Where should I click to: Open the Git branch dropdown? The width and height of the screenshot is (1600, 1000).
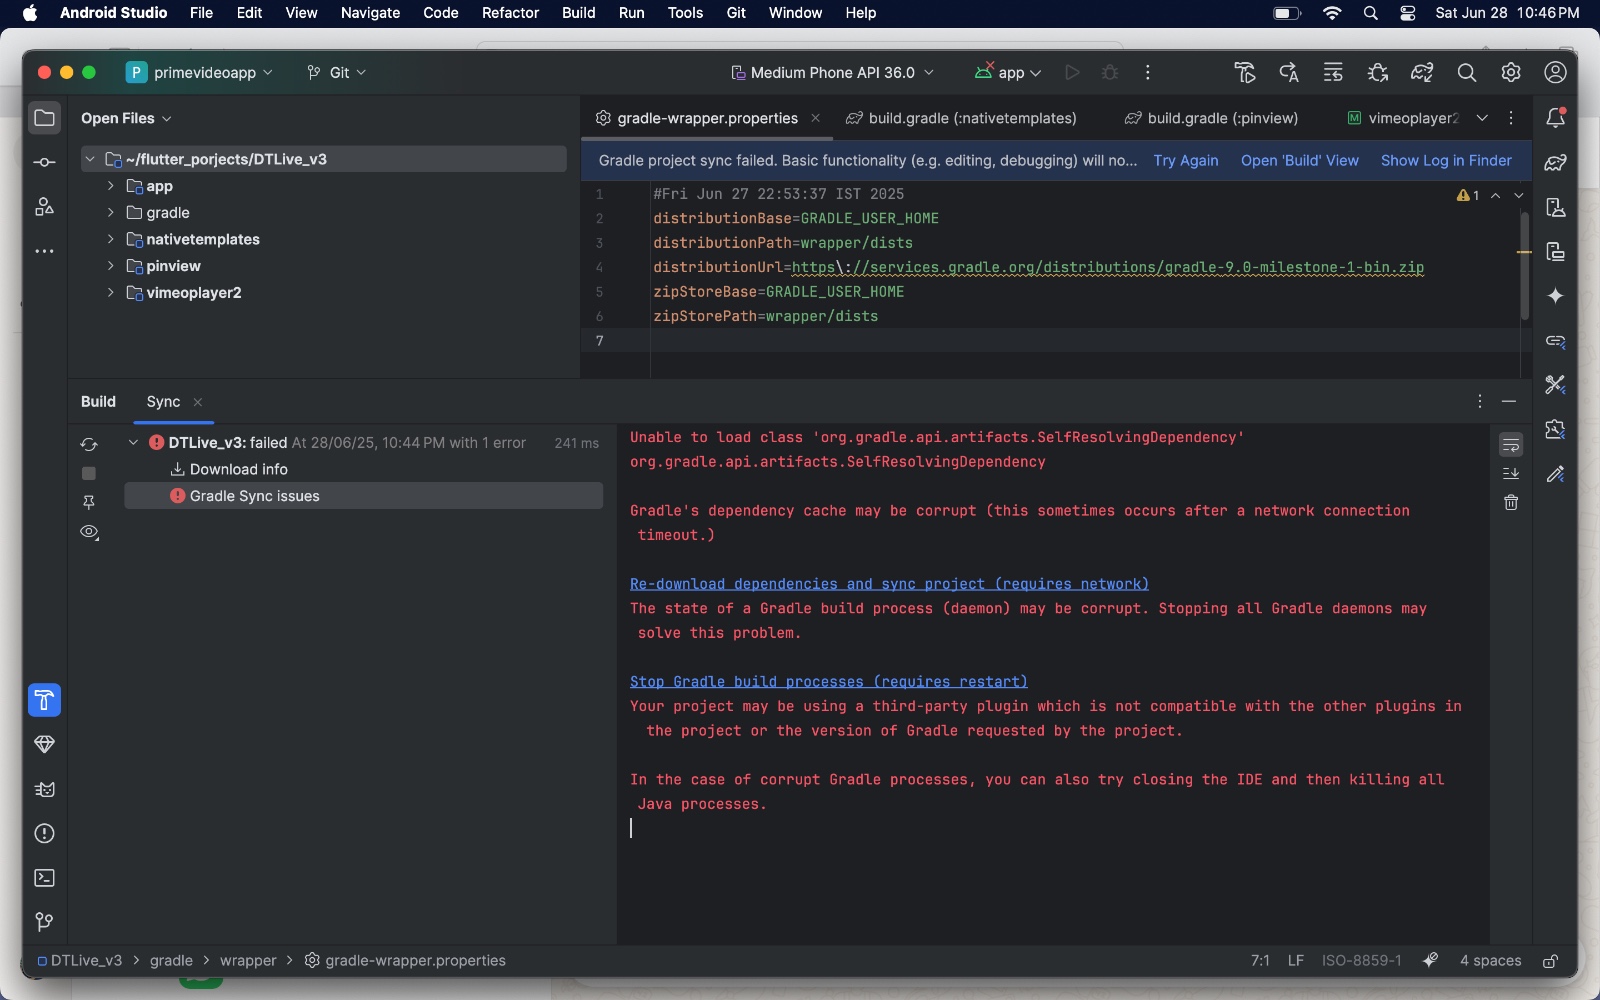(x=337, y=72)
